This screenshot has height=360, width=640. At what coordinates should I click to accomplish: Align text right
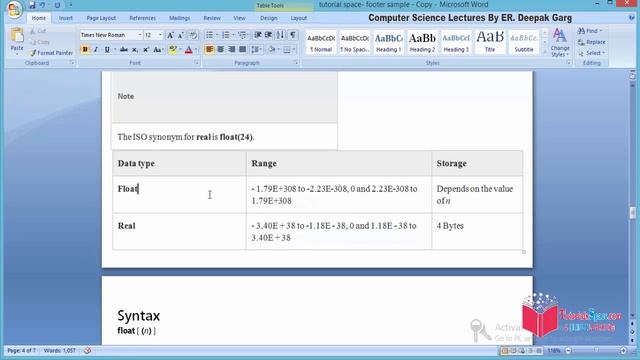231,50
